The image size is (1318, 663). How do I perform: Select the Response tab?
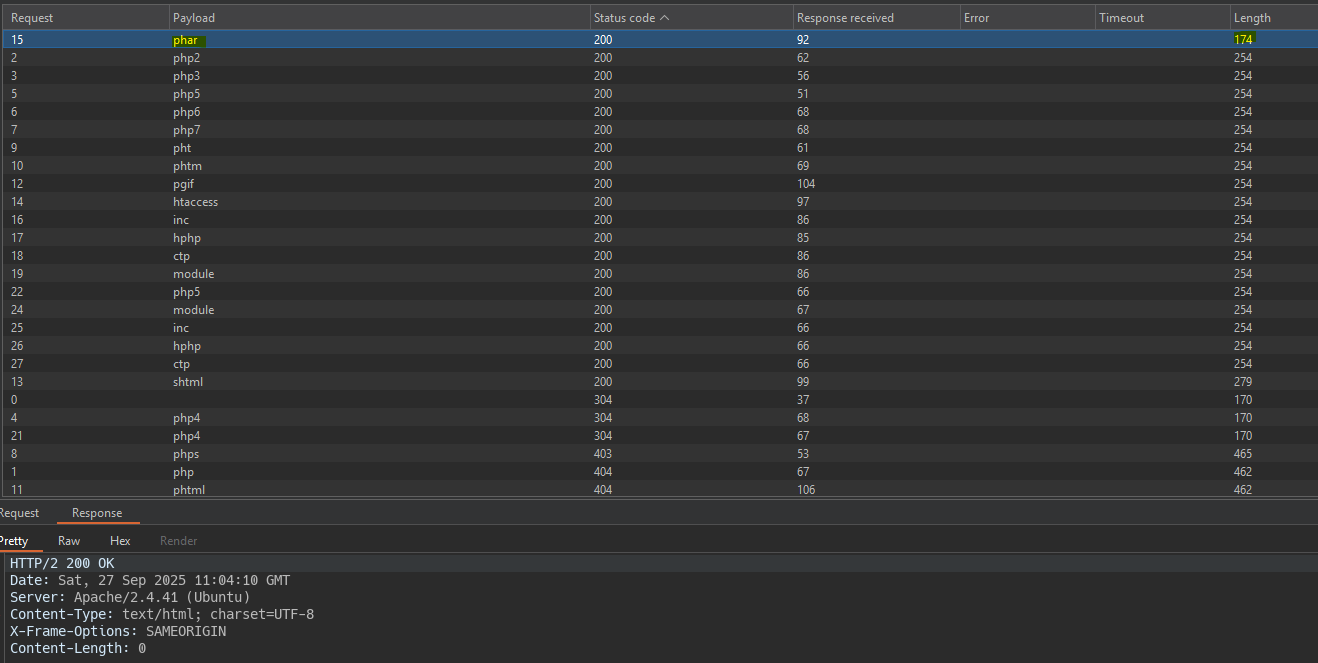97,513
